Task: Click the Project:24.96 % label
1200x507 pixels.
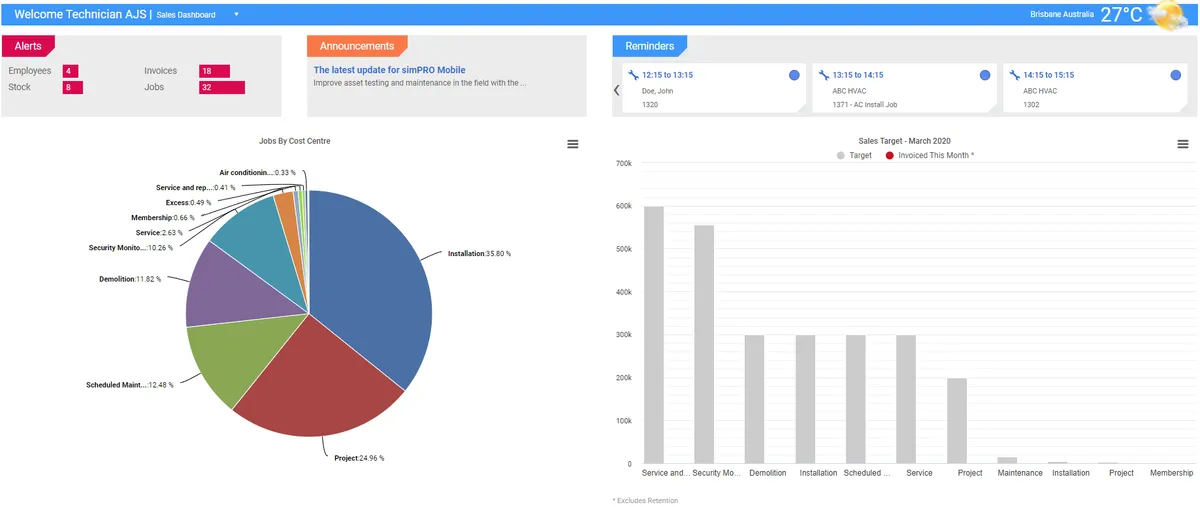Action: coord(358,458)
